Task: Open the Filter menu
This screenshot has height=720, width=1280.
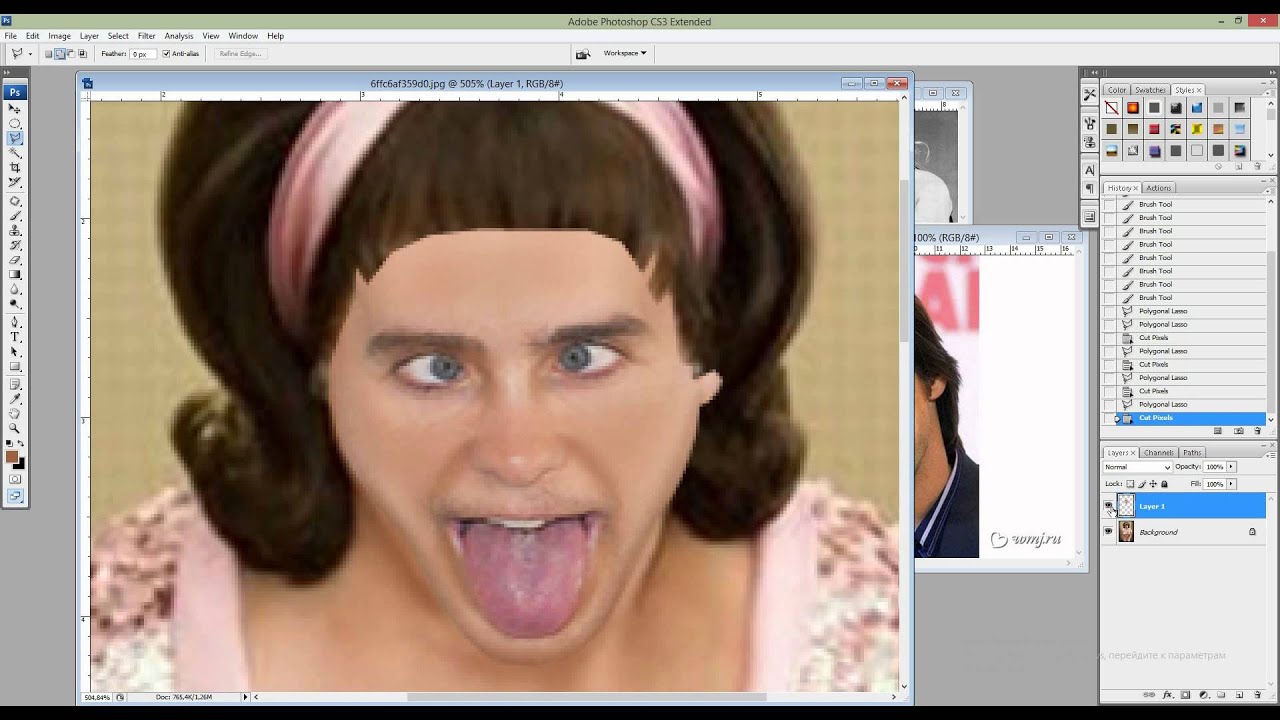Action: pos(146,36)
